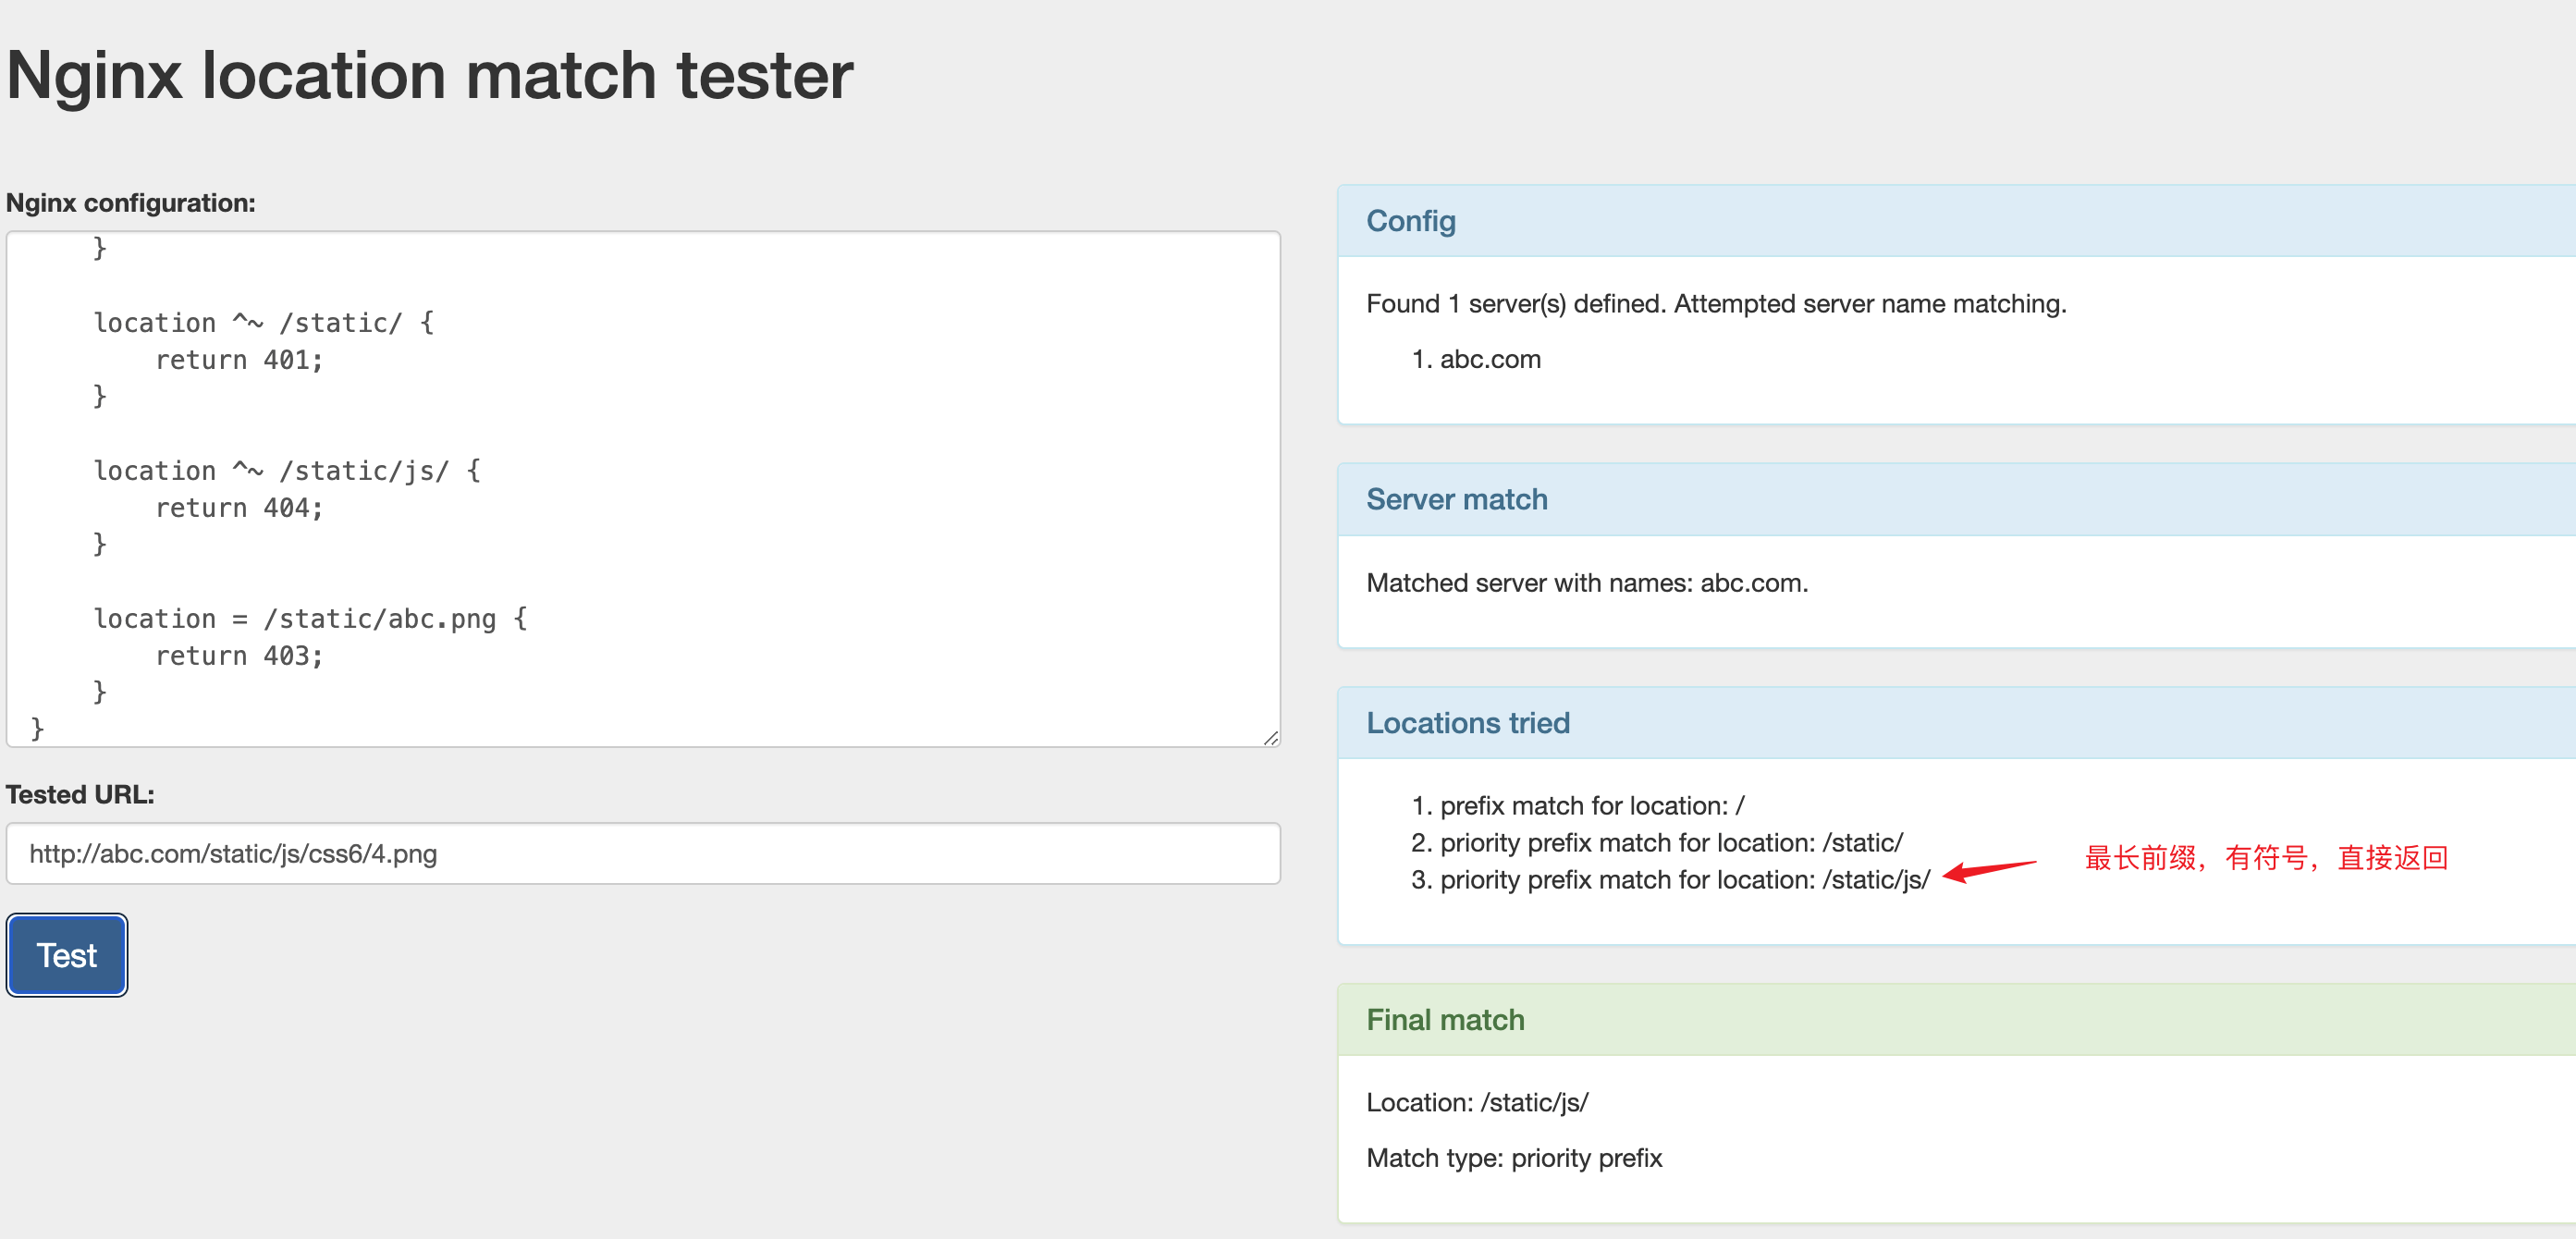Click the Final match panel heading

click(x=1445, y=1019)
